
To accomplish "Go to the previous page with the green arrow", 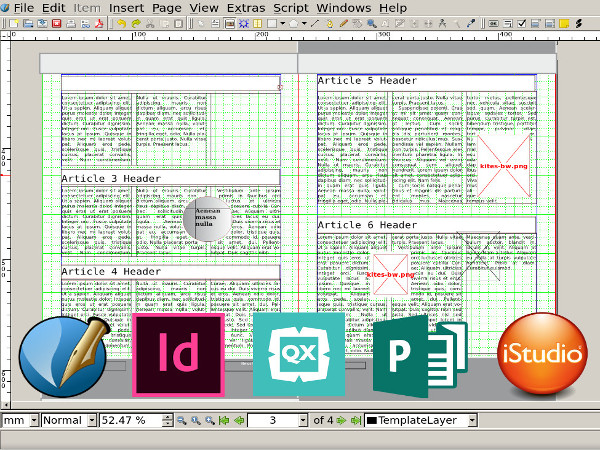I will (x=239, y=421).
